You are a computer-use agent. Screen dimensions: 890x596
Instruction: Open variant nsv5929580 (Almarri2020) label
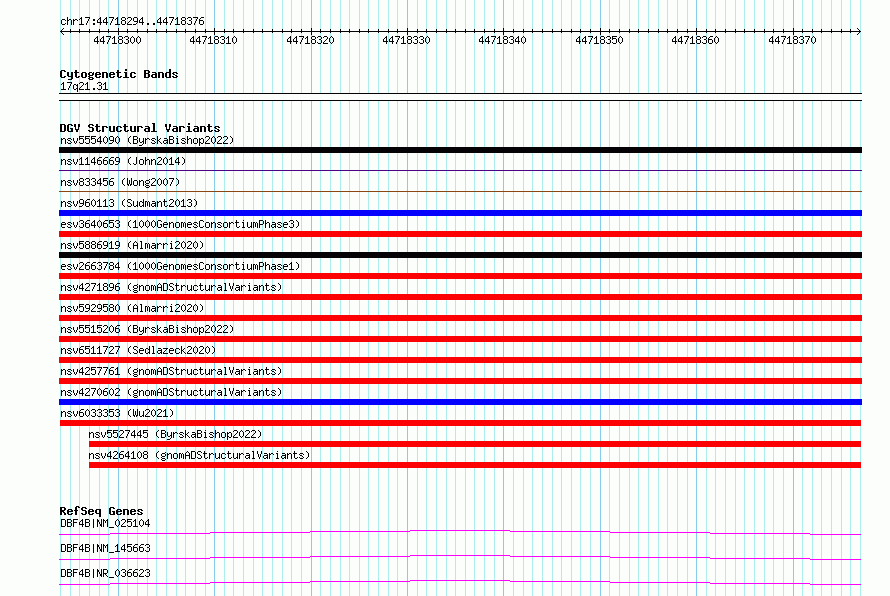point(132,308)
